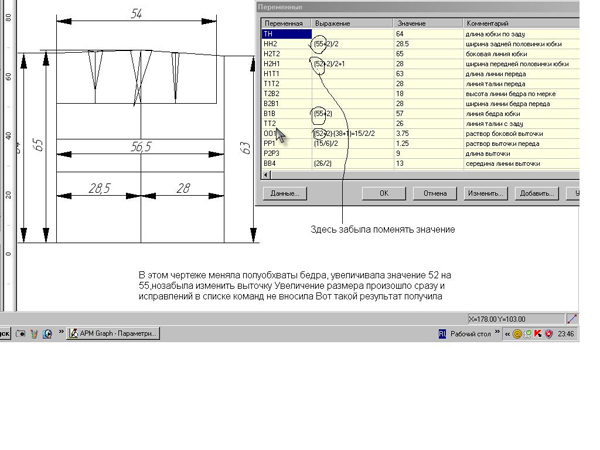Select the HH2 variable row
Image resolution: width=600 pixels, height=450 pixels.
[x=421, y=44]
